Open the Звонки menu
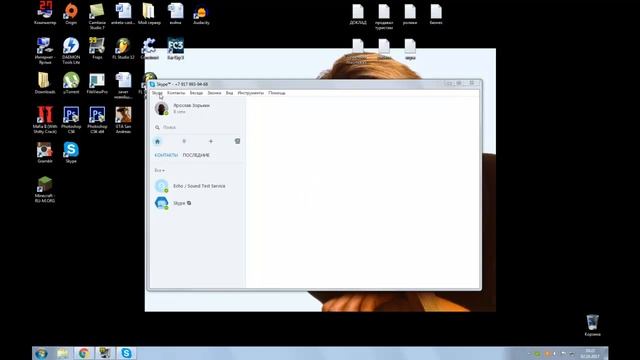The height and width of the screenshot is (360, 640). click(x=214, y=93)
